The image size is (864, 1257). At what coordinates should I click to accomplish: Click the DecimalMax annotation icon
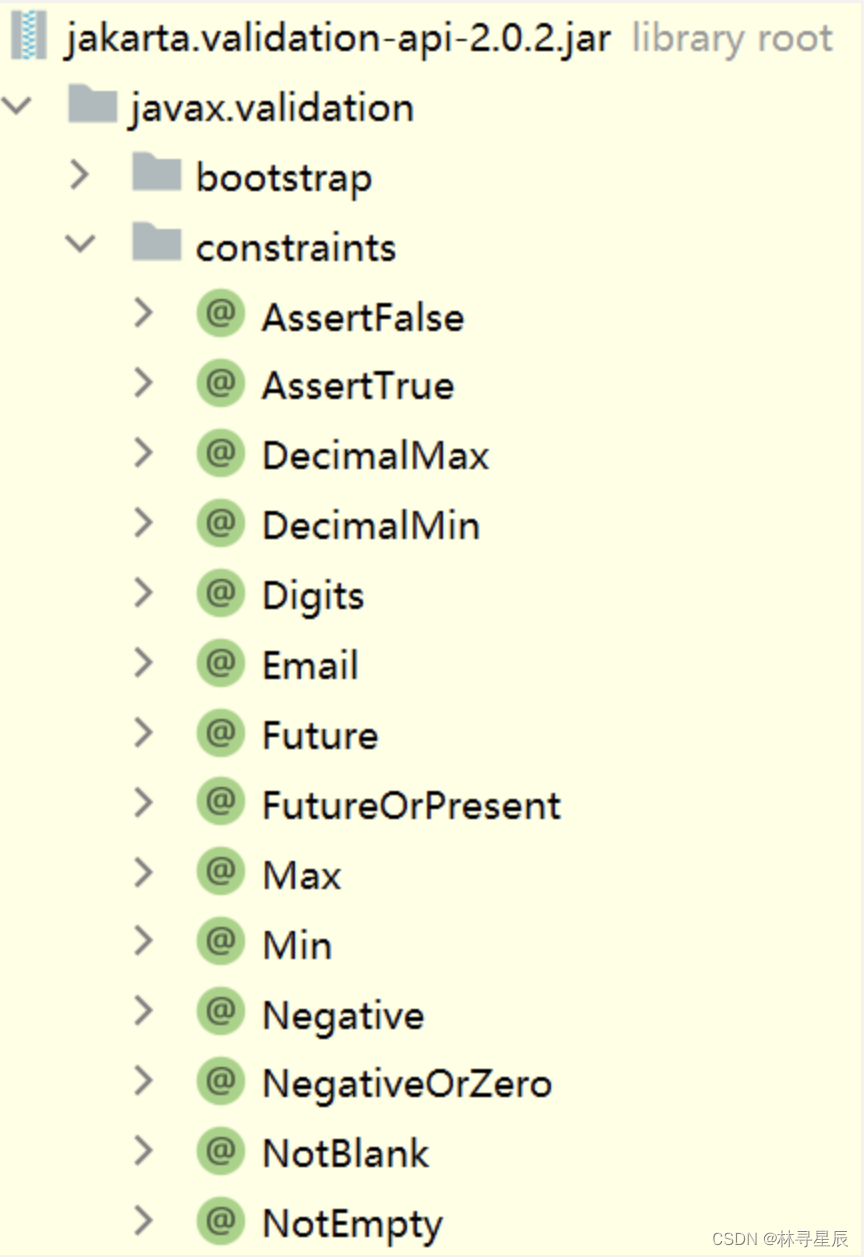[220, 455]
